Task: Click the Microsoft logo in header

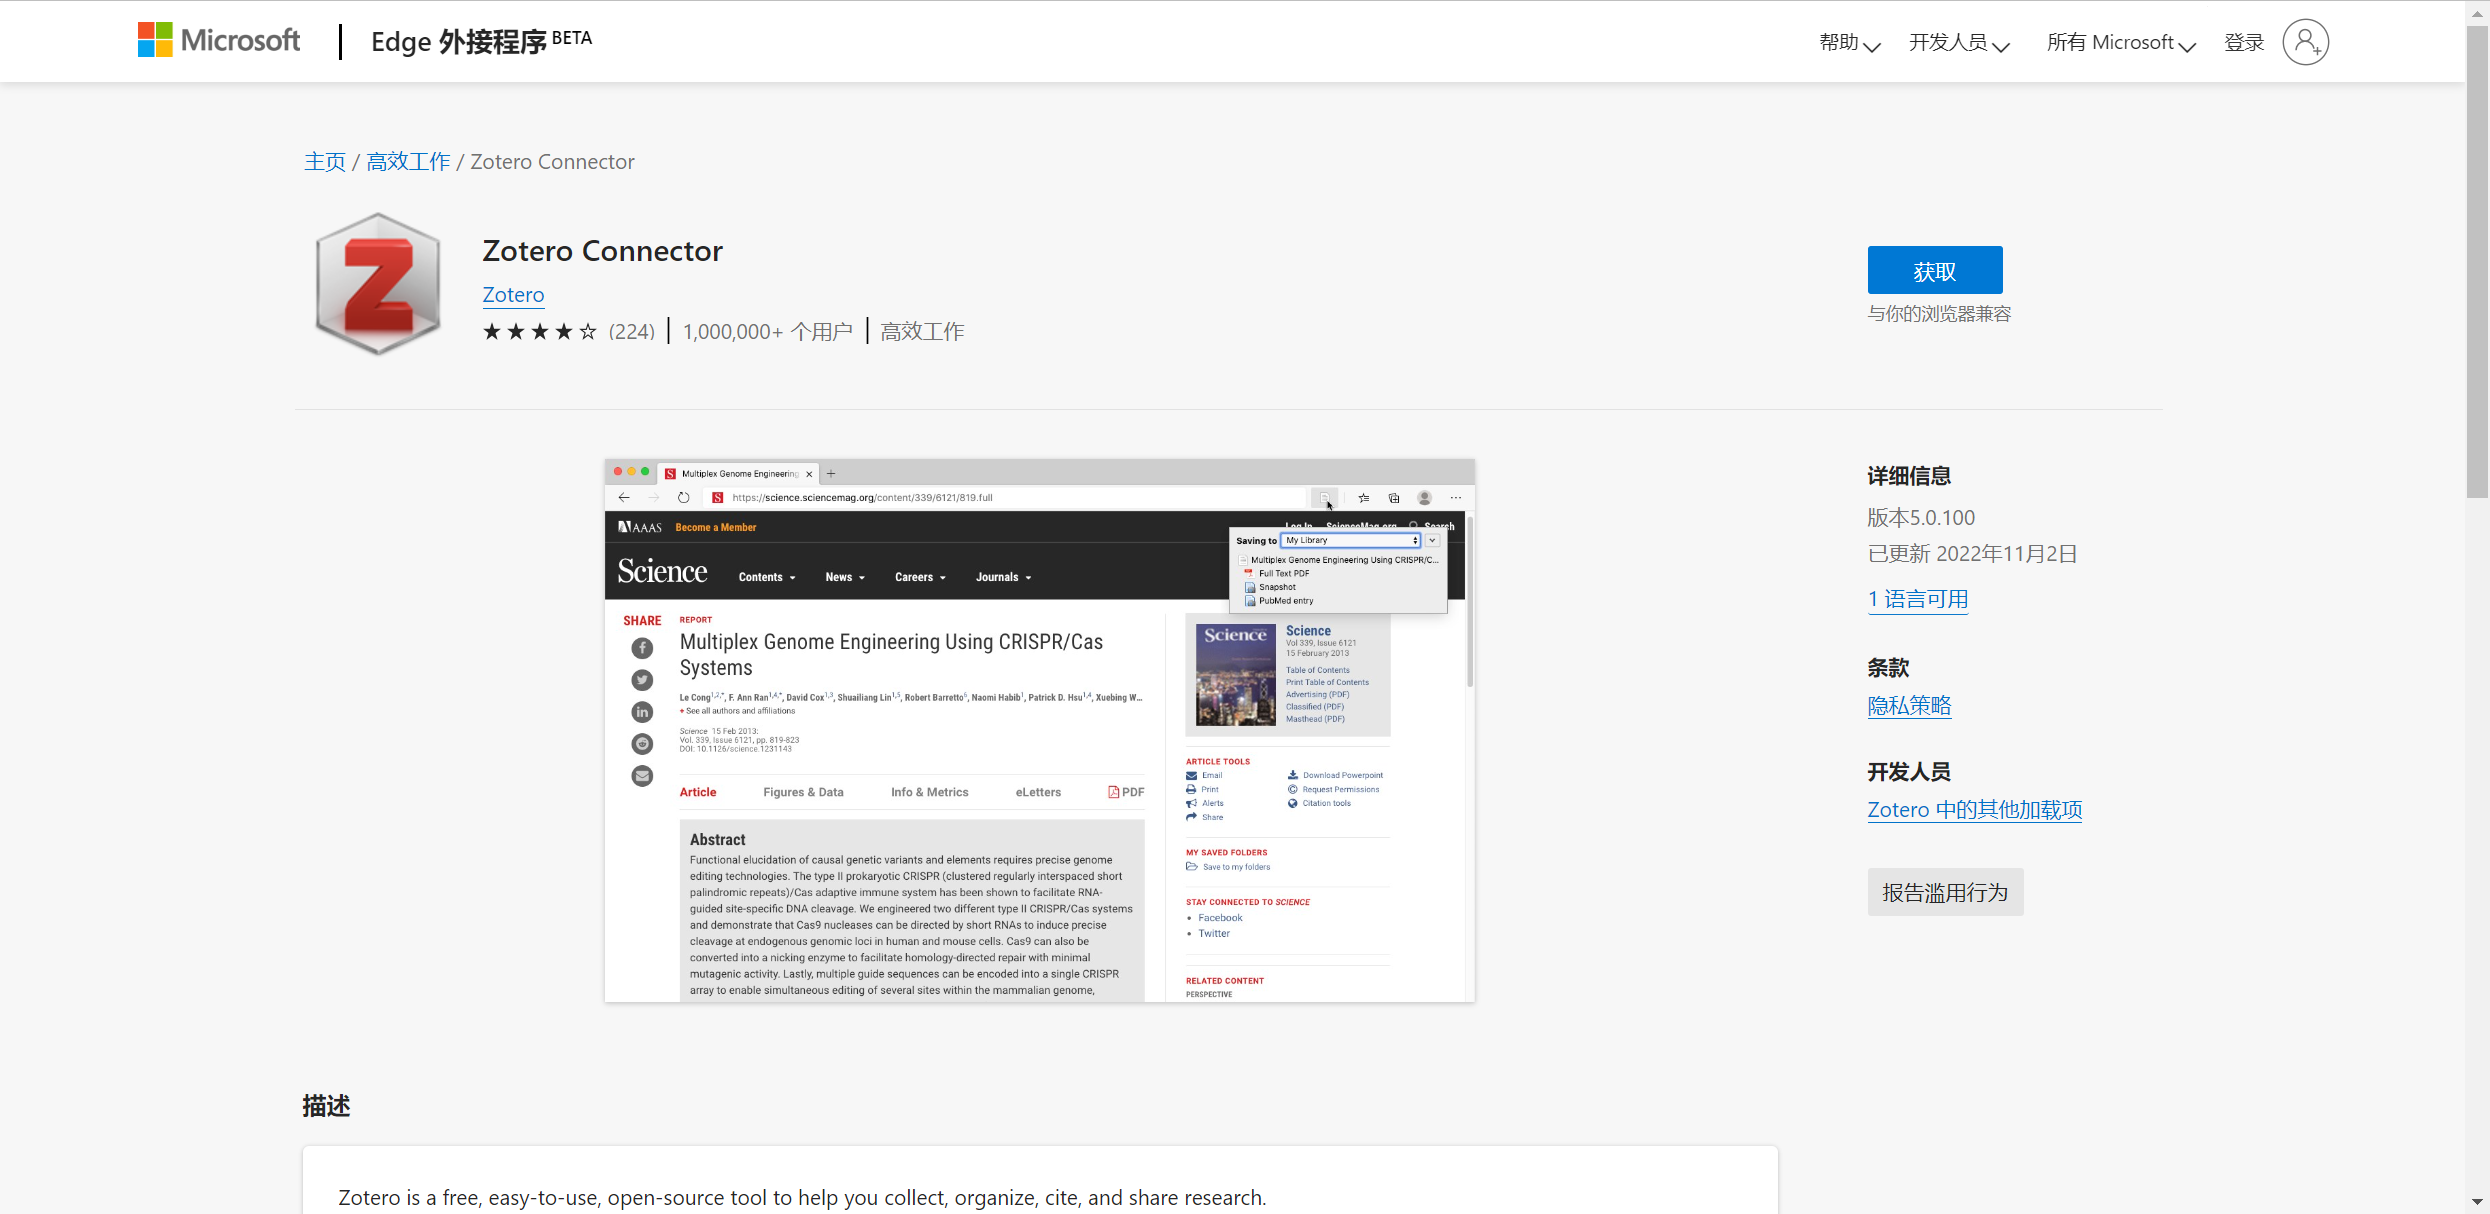Action: 218,40
